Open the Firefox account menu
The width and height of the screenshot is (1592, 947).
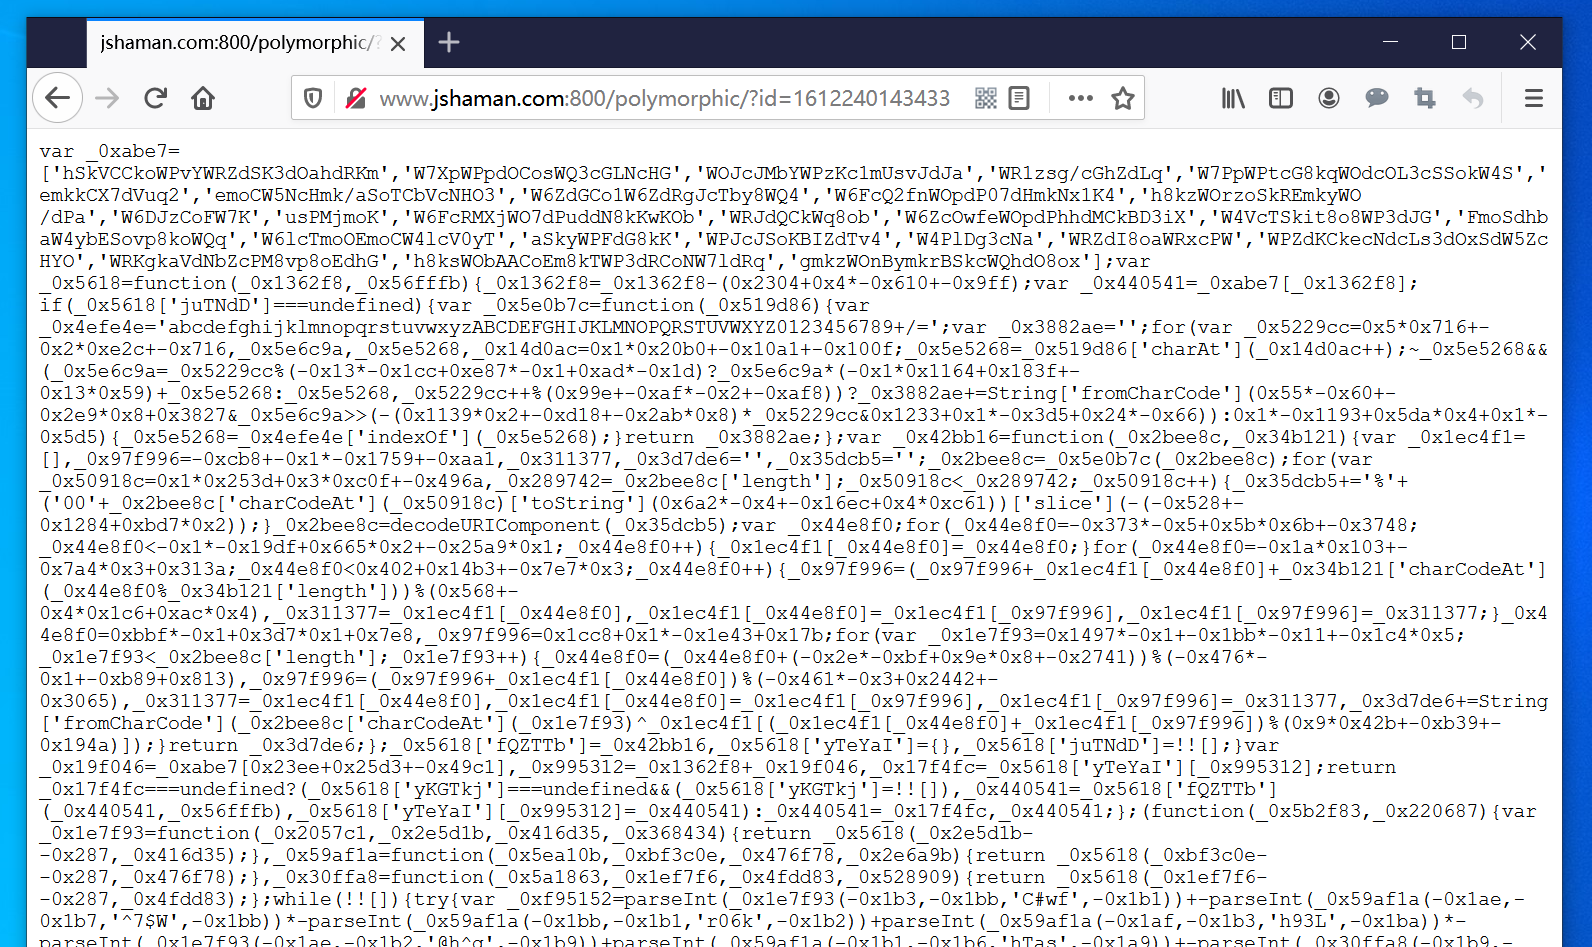click(x=1329, y=98)
